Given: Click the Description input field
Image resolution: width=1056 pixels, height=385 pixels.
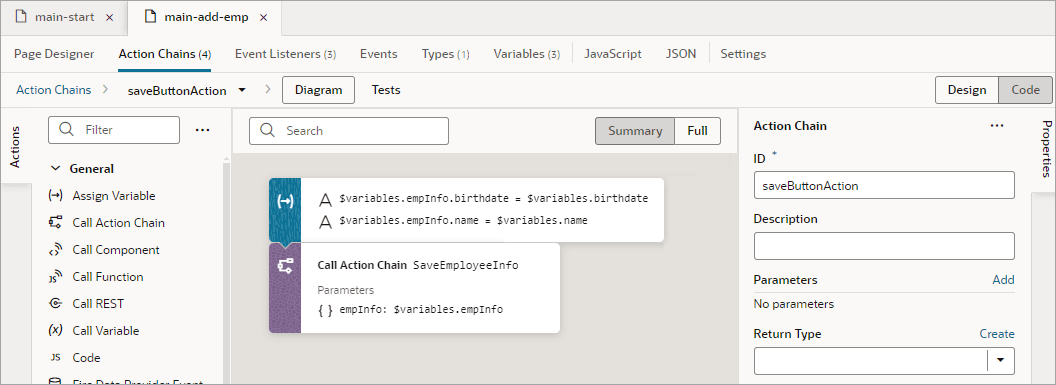Looking at the screenshot, I should point(884,246).
